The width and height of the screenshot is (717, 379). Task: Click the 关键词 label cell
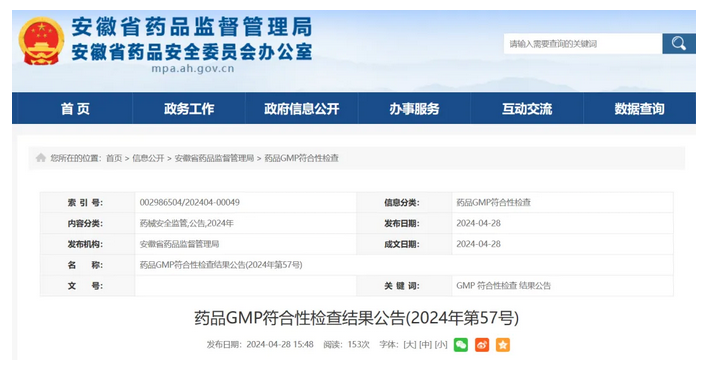coord(404,286)
